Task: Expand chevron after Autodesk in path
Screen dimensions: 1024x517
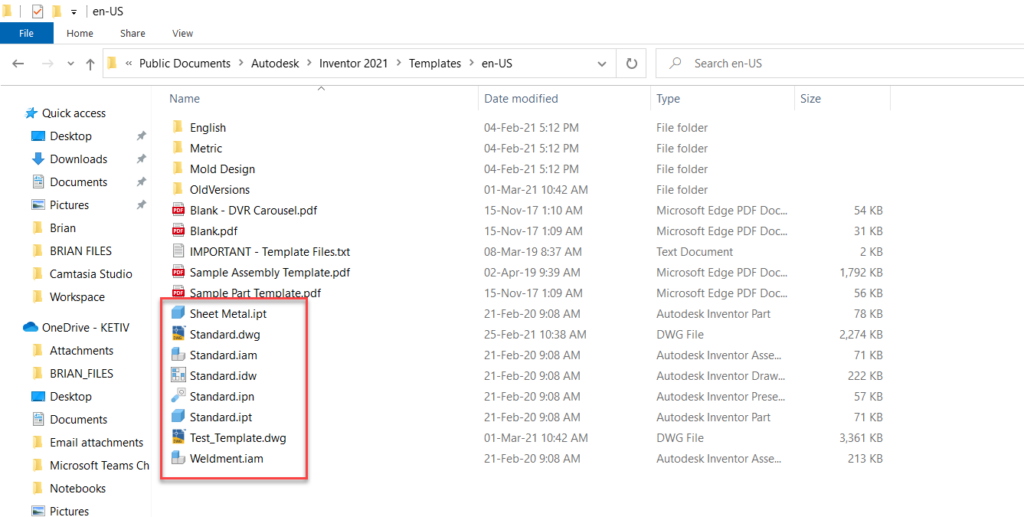Action: click(x=310, y=64)
